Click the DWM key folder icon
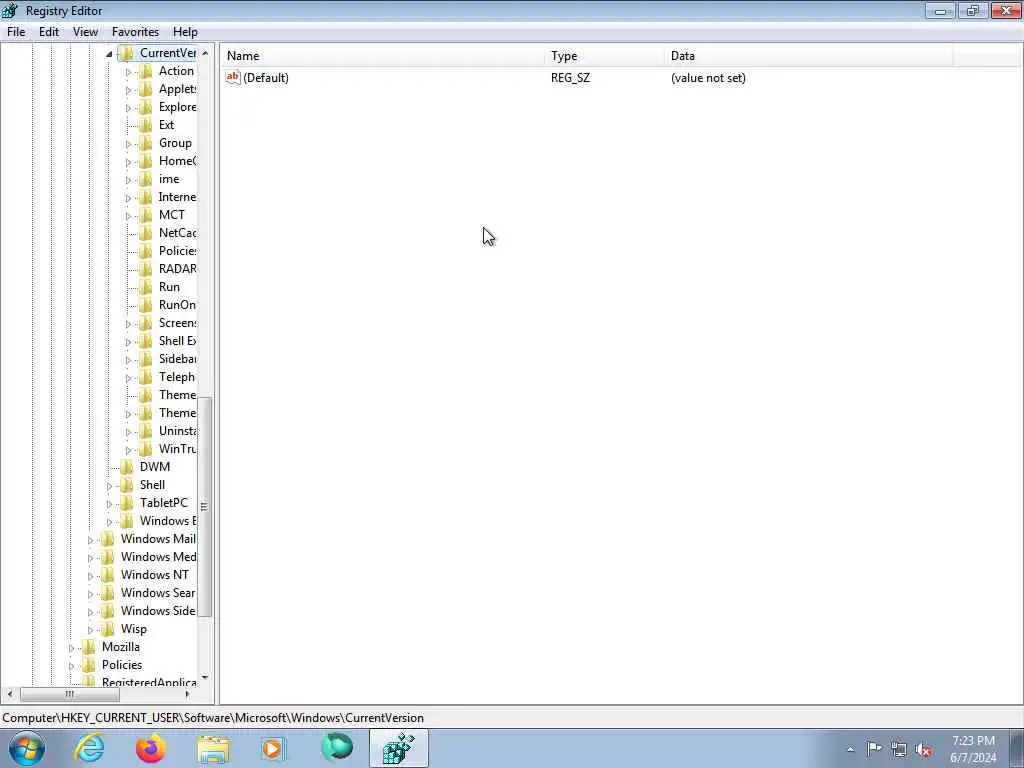 [127, 466]
